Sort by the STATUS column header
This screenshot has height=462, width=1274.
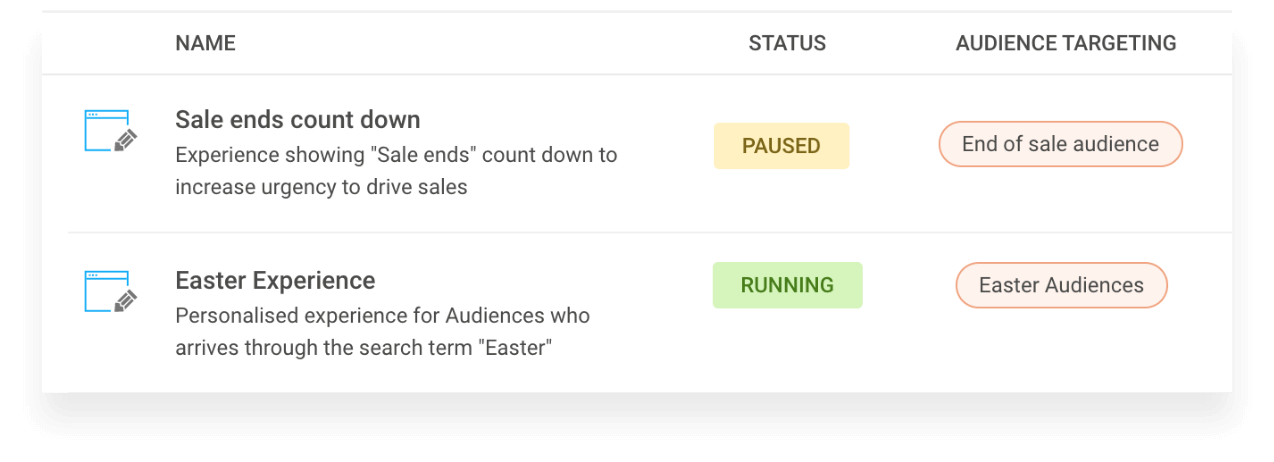pos(787,43)
